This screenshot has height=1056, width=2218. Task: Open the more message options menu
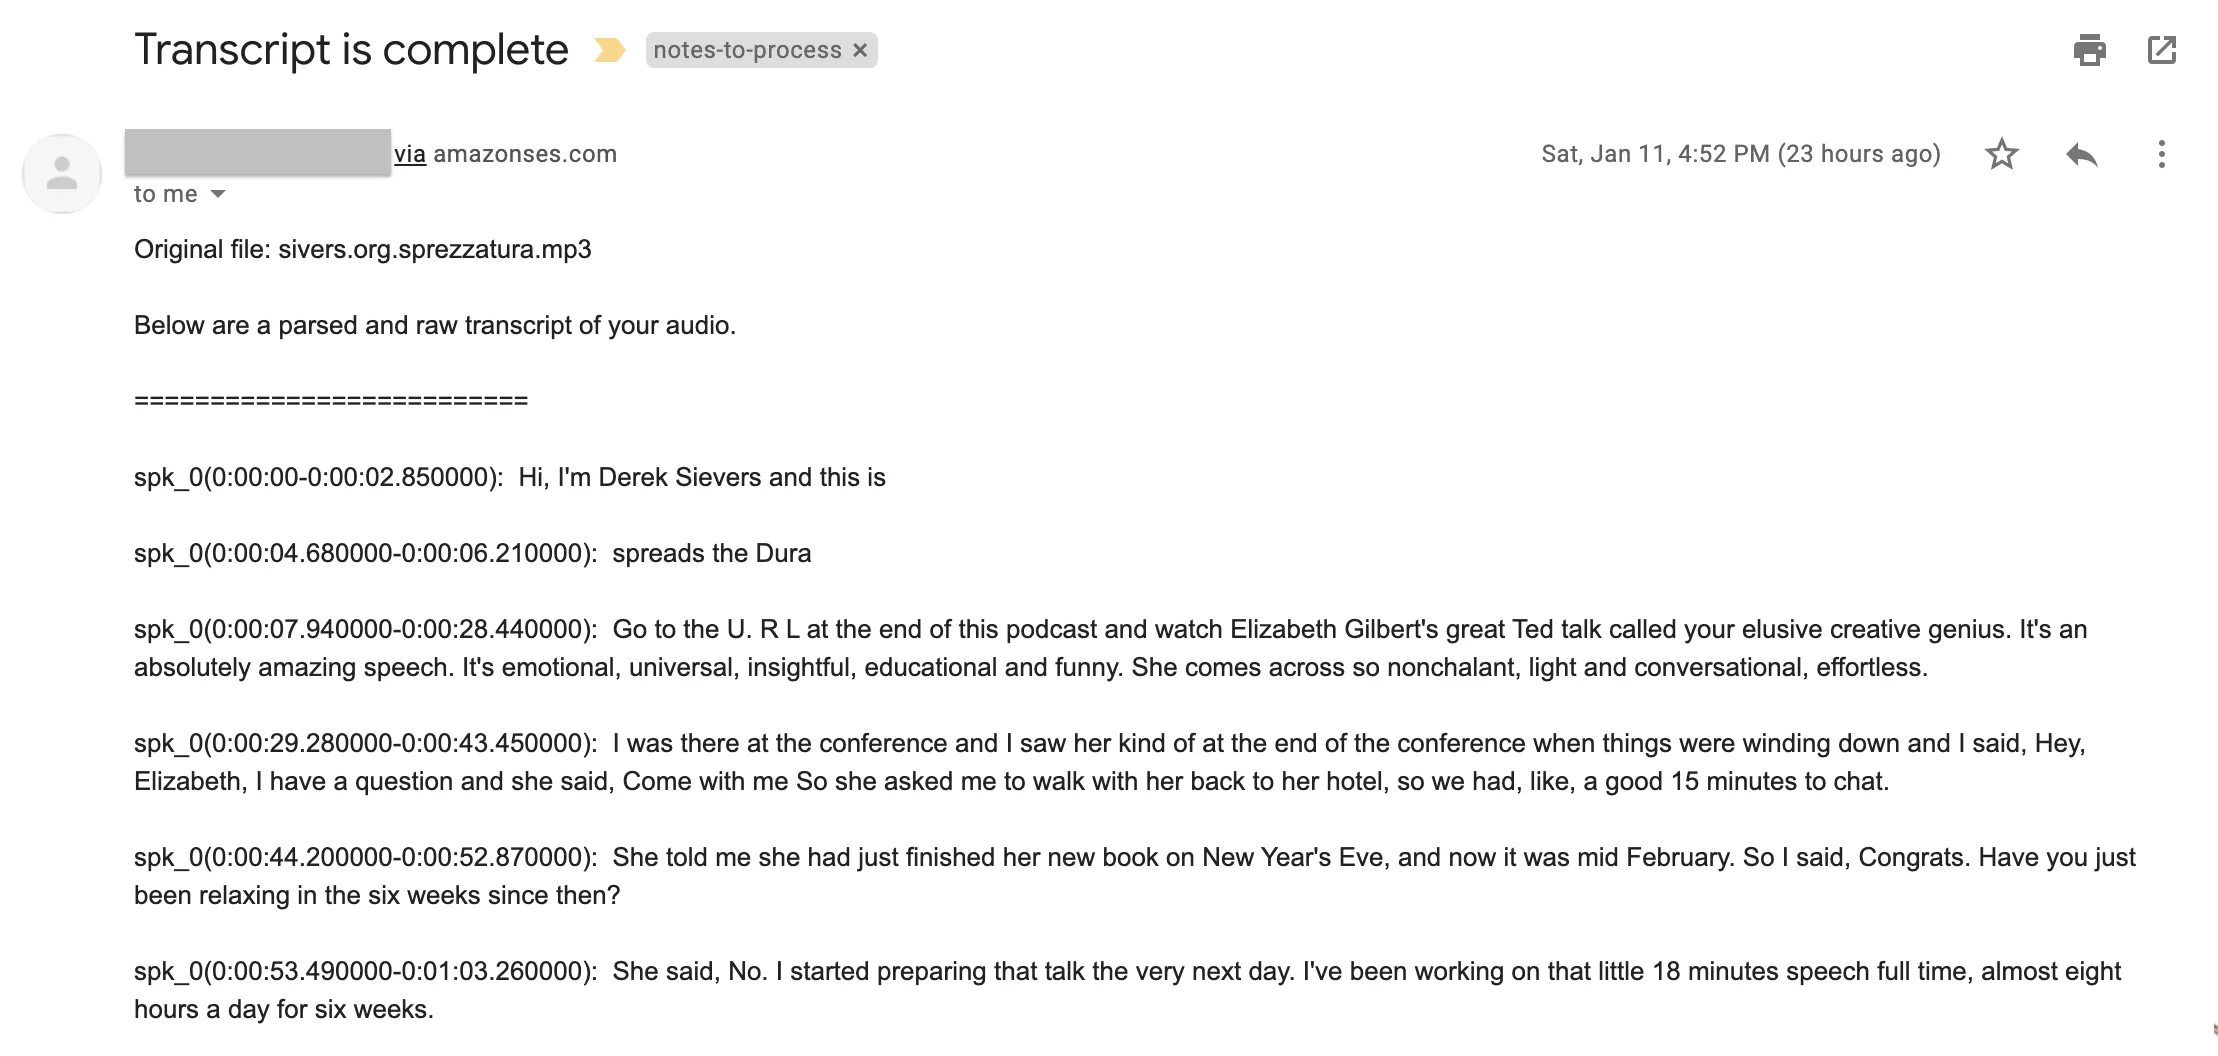pyautogui.click(x=2160, y=154)
